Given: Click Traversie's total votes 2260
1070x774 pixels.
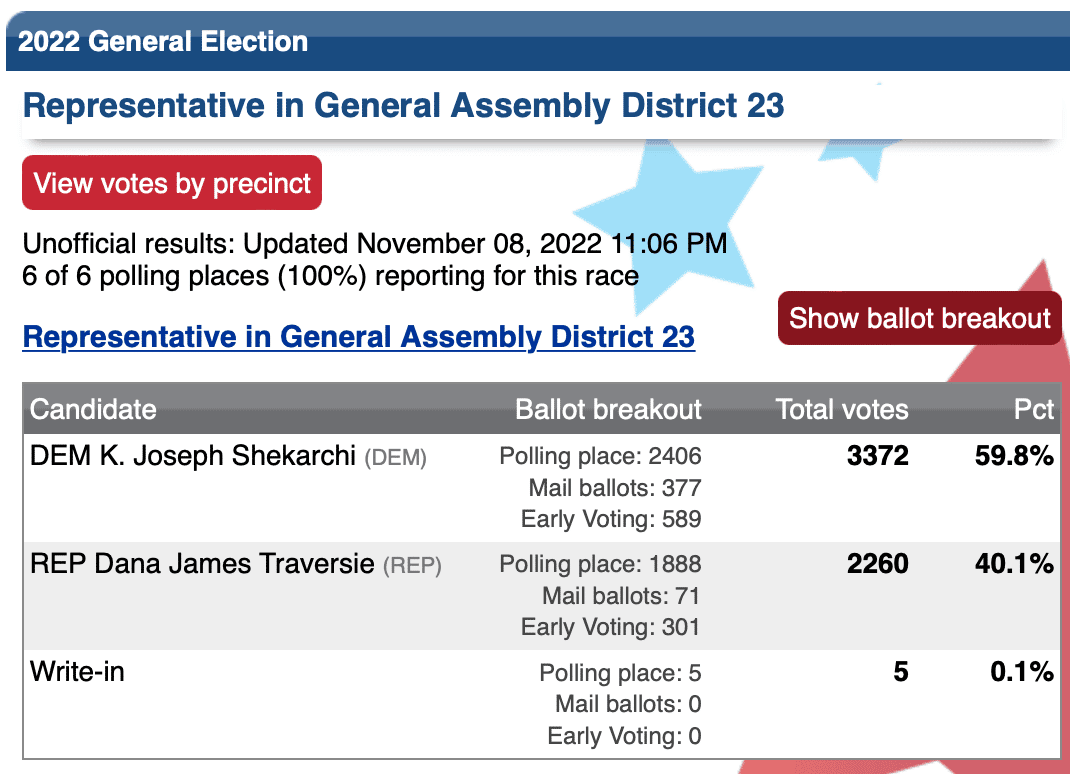Looking at the screenshot, I should tap(878, 563).
